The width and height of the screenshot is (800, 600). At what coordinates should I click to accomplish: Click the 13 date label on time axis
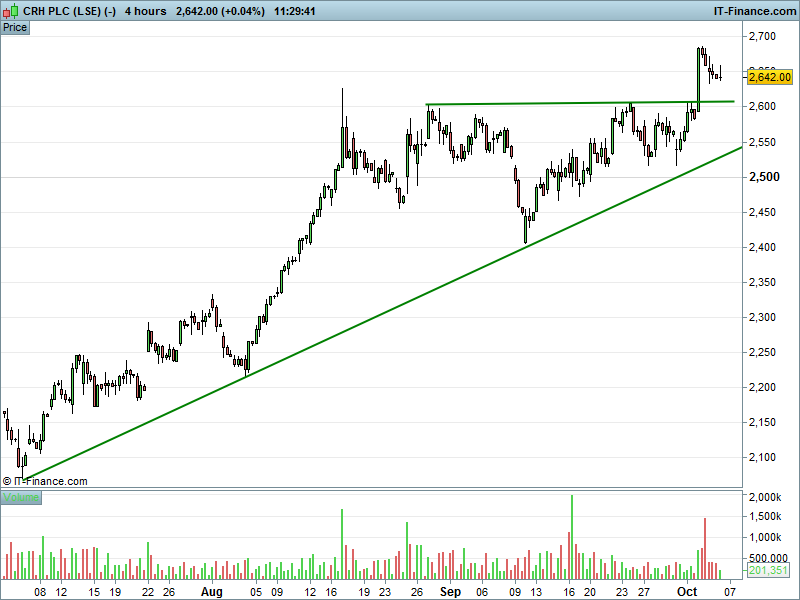pos(536,592)
